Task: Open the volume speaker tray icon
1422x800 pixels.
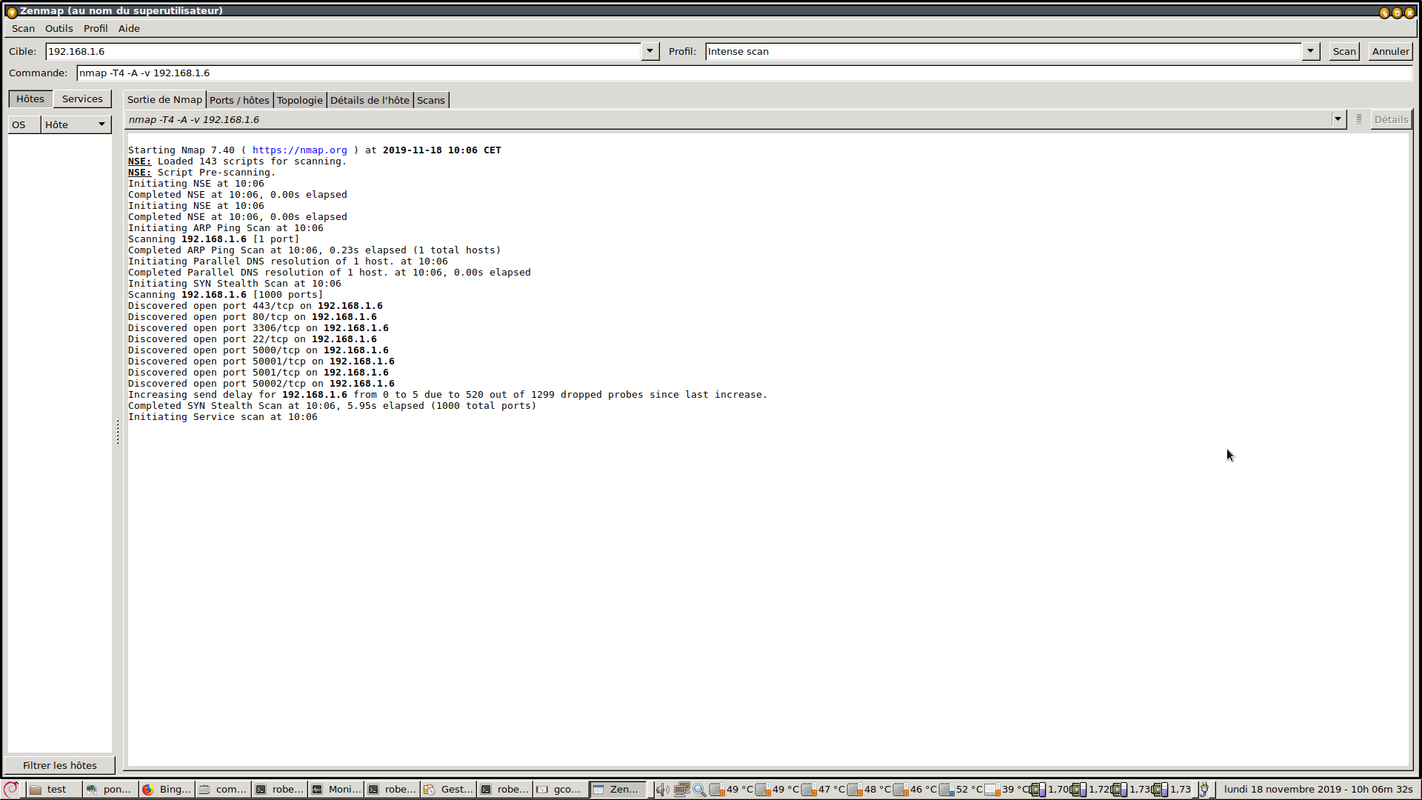Action: (662, 789)
